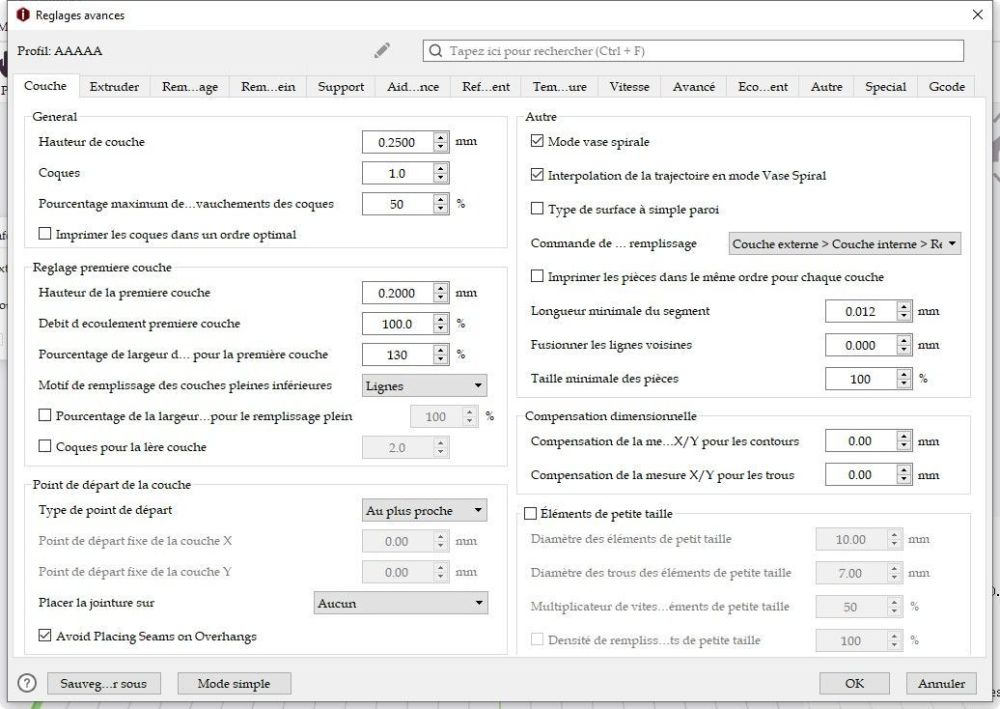
Task: Disable Mode vase spirale checkbox
Action: 537,141
